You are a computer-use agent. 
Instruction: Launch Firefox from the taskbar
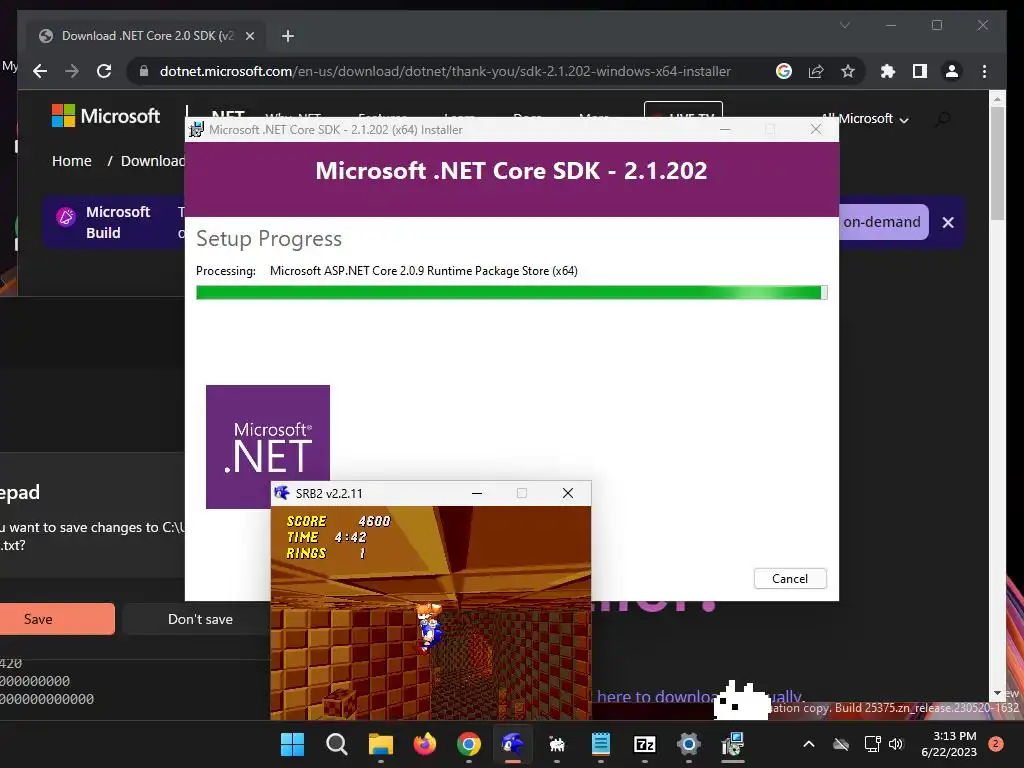[424, 744]
